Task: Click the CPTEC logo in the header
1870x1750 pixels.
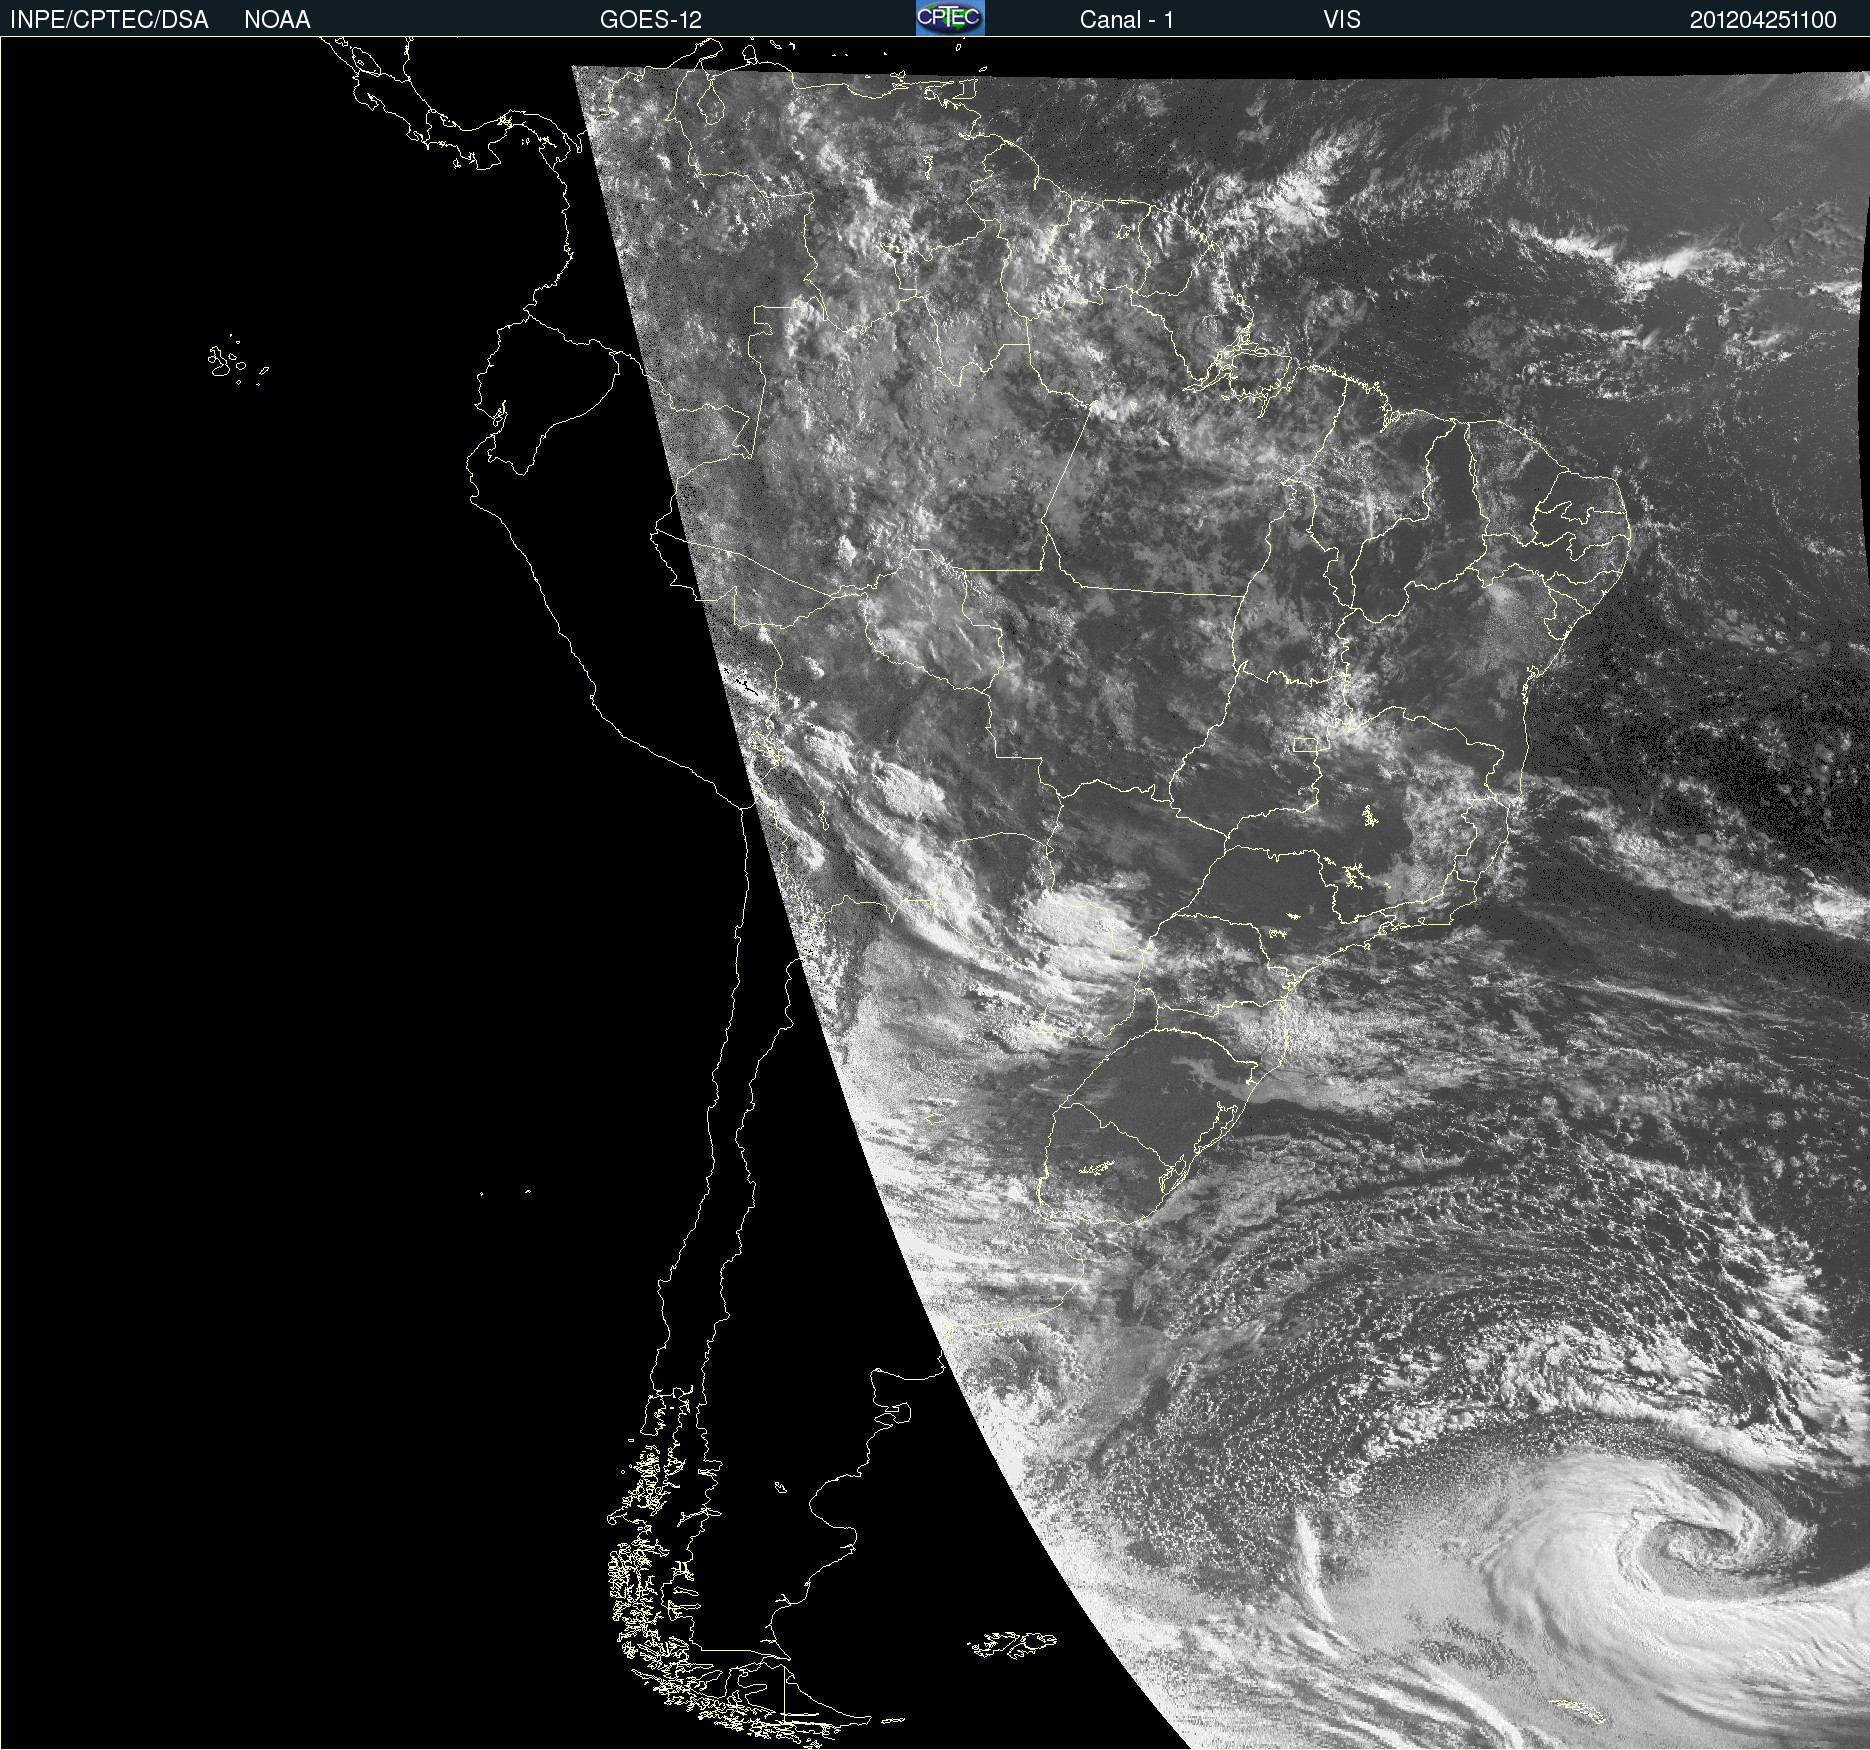Action: [950, 18]
